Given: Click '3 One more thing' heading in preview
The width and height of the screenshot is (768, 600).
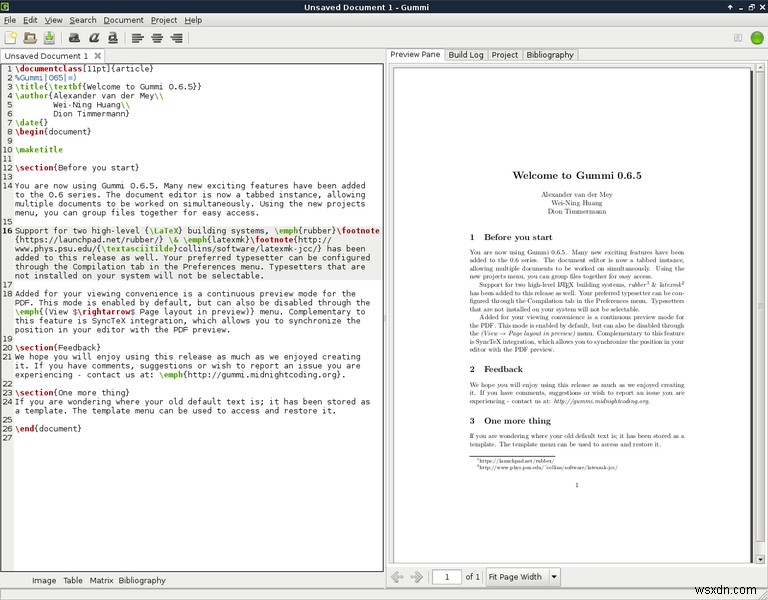Looking at the screenshot, I should [510, 421].
